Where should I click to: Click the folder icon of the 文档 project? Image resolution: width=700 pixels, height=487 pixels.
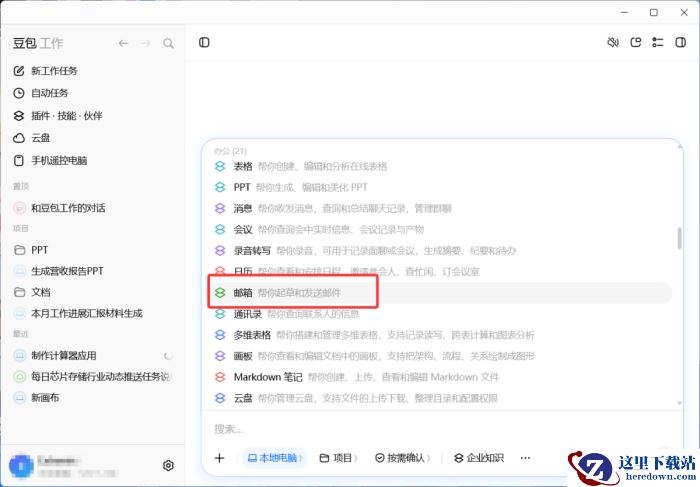[19, 292]
